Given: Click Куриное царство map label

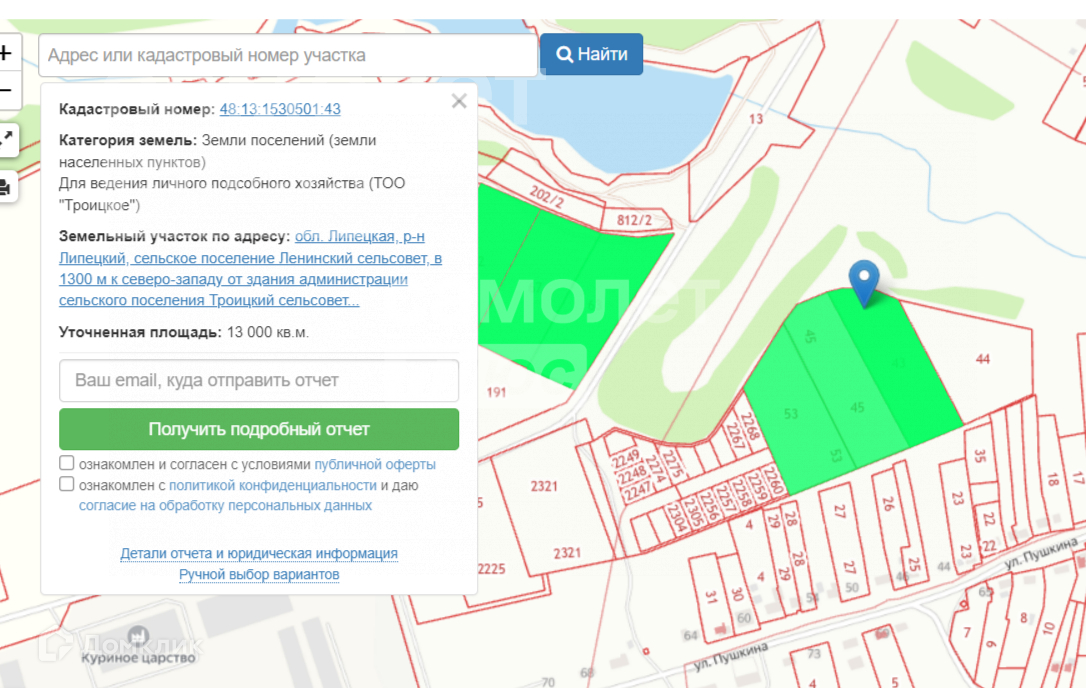Looking at the screenshot, I should (x=139, y=658).
